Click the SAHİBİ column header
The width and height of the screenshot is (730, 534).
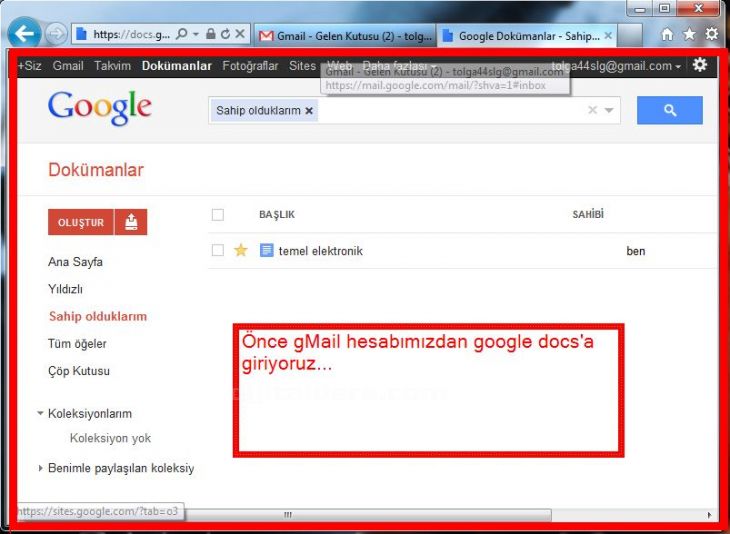coord(588,214)
